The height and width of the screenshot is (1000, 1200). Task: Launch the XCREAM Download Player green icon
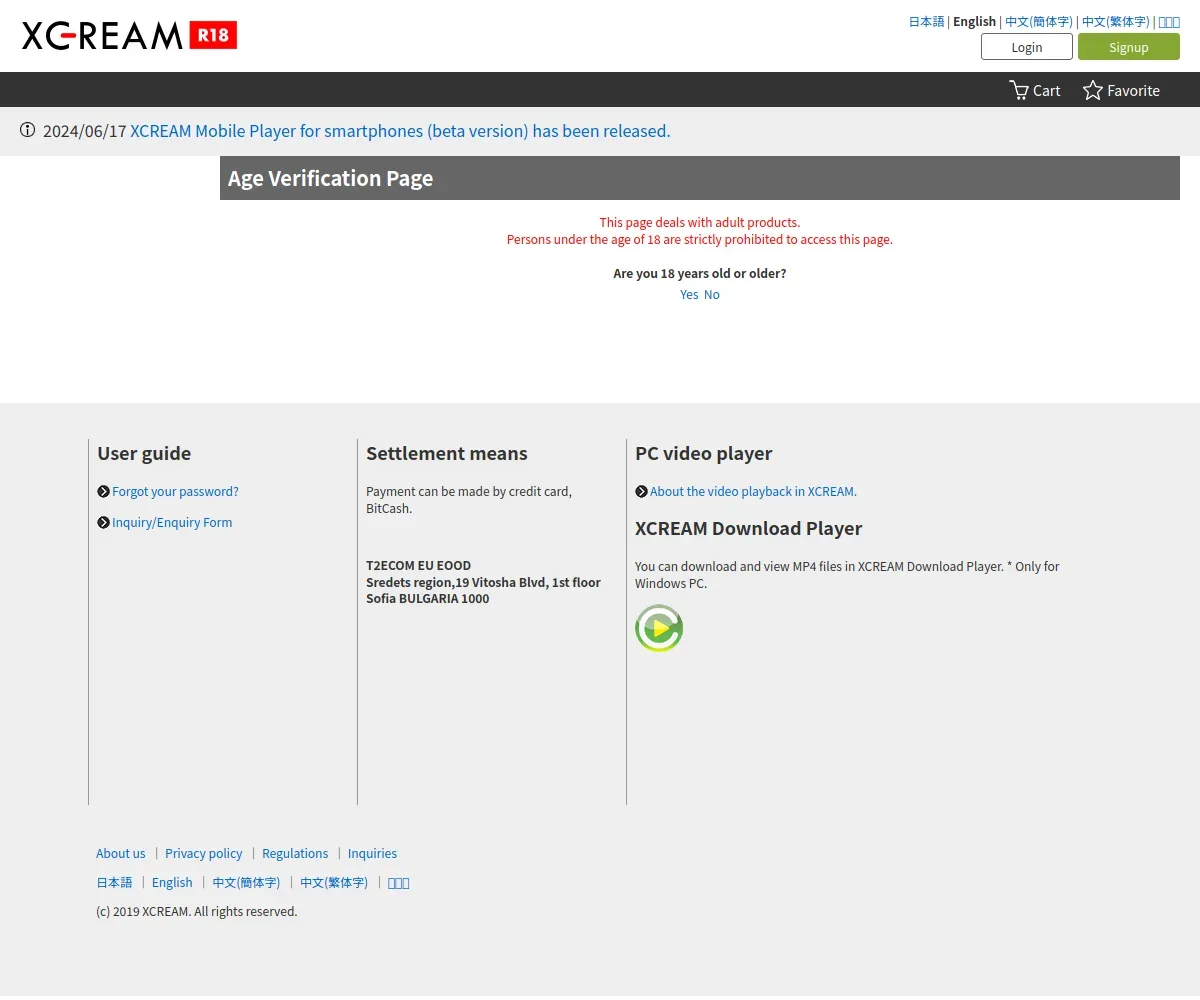[x=659, y=628]
